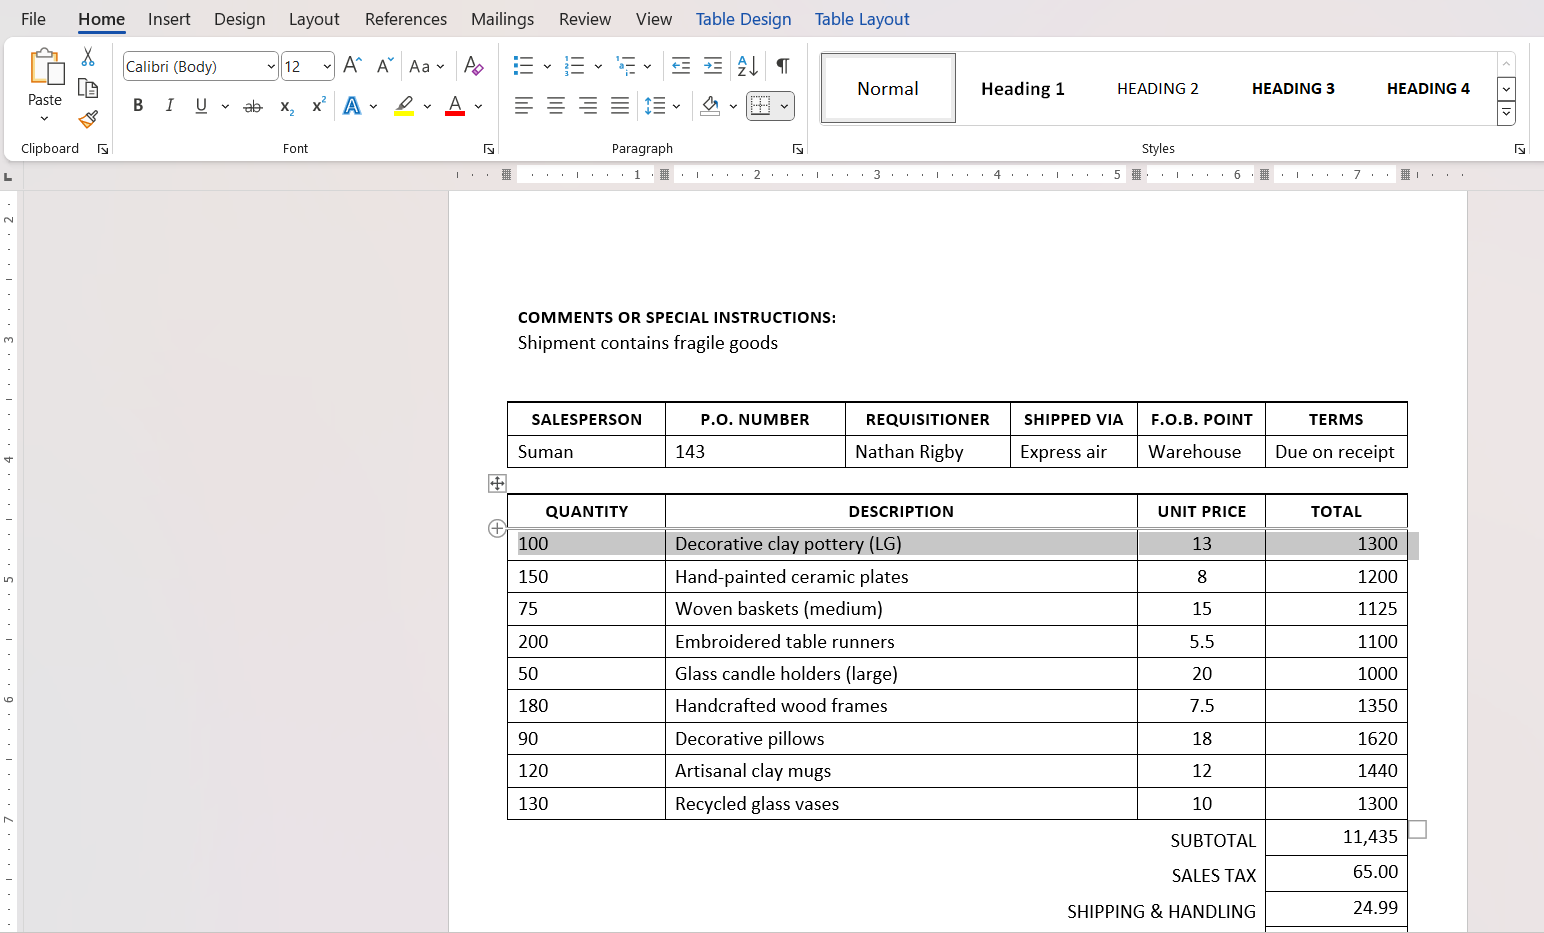Open the Change Case dropdown
This screenshot has height=933, width=1544.
click(427, 66)
